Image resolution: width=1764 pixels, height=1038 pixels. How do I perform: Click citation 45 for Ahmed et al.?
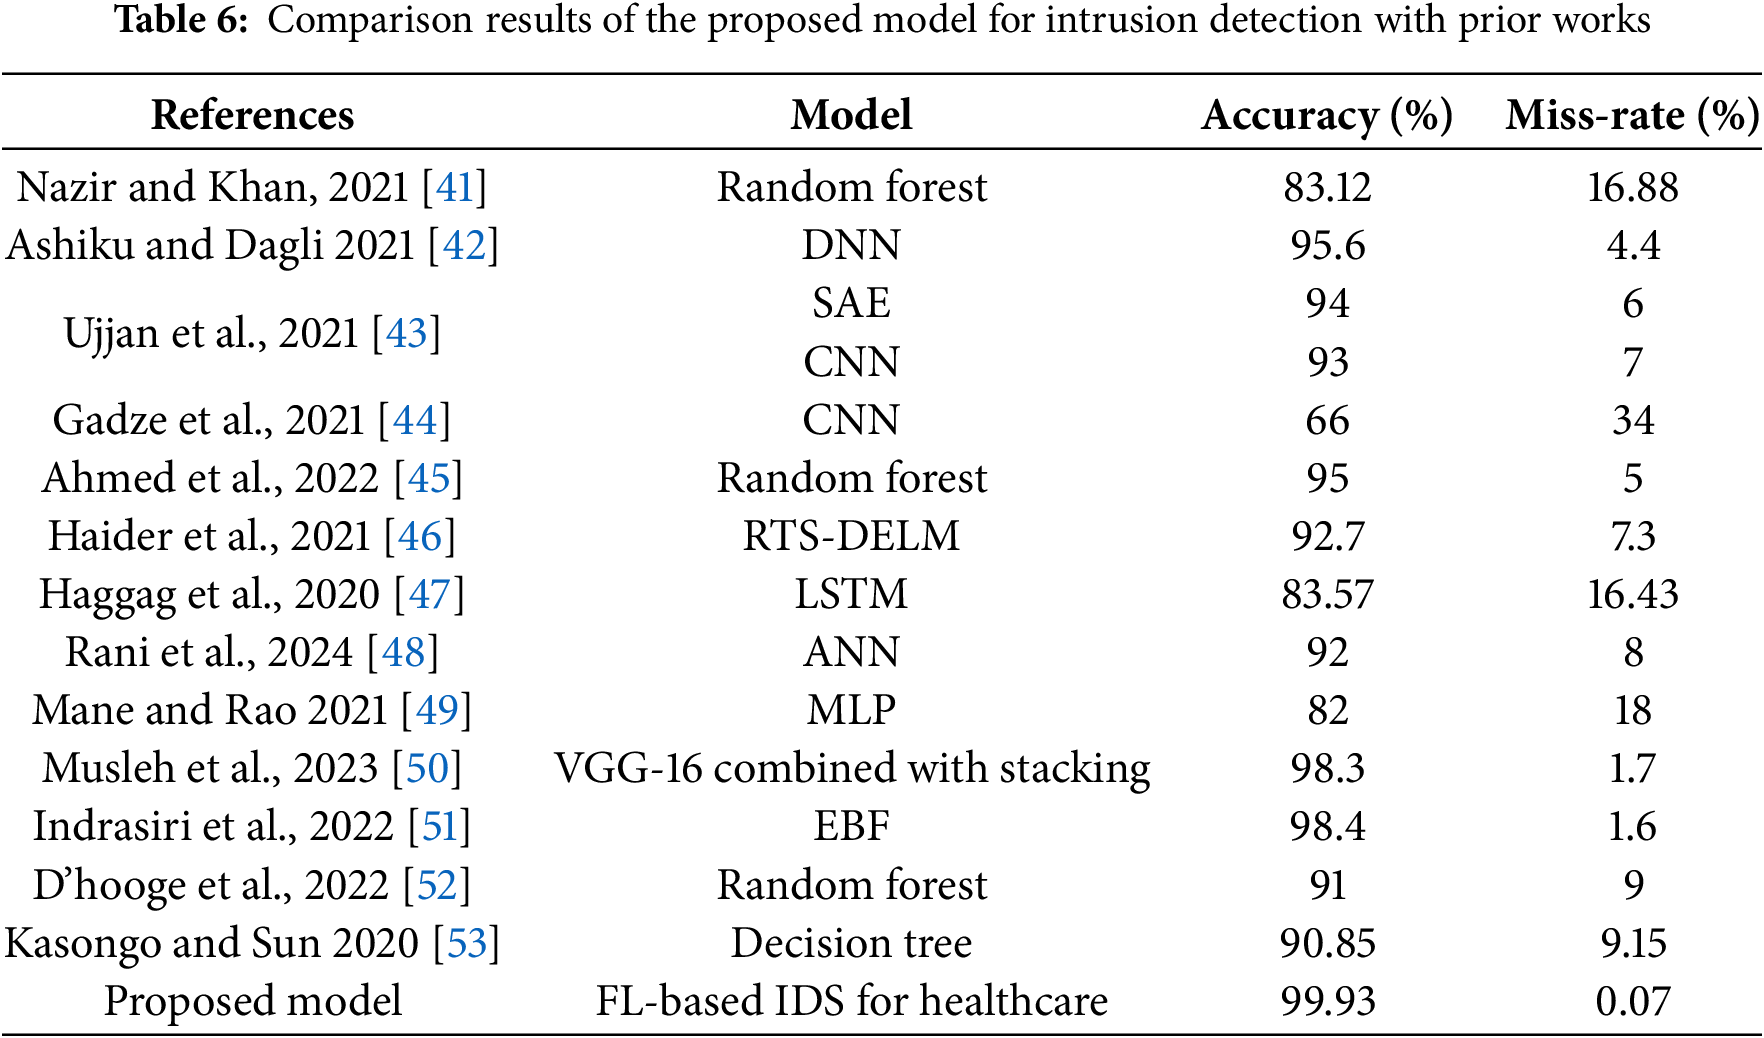(x=429, y=478)
